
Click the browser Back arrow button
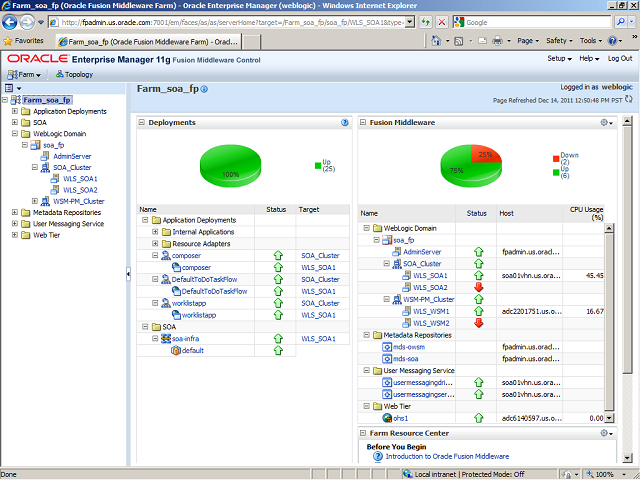tap(14, 20)
